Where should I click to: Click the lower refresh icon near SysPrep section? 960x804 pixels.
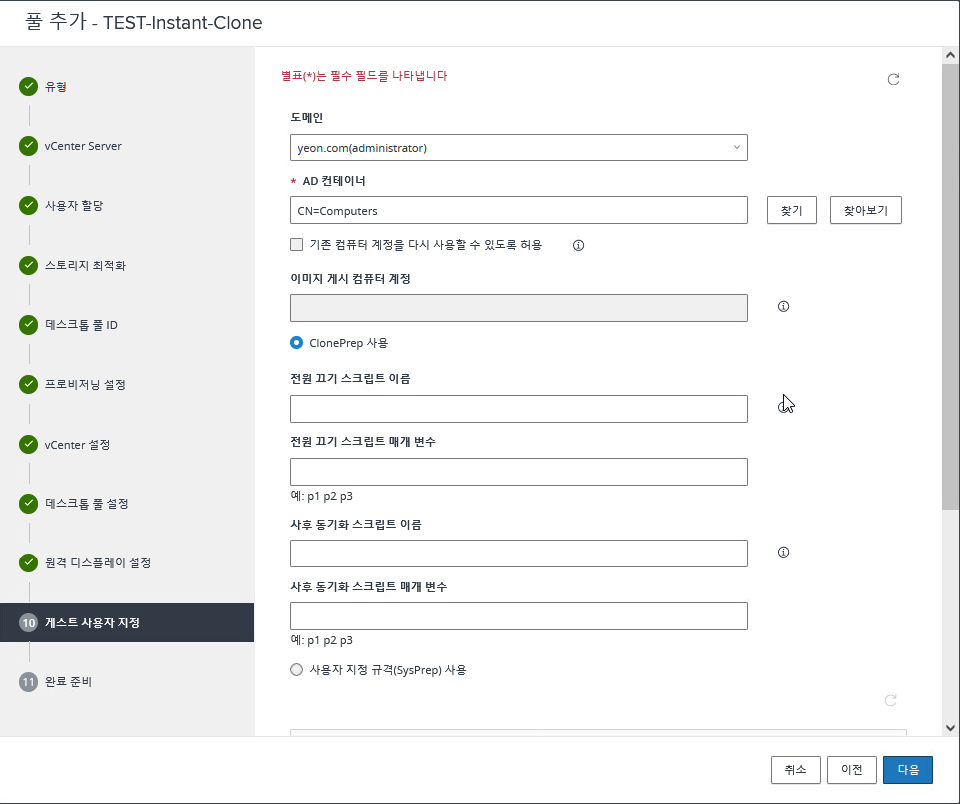891,700
